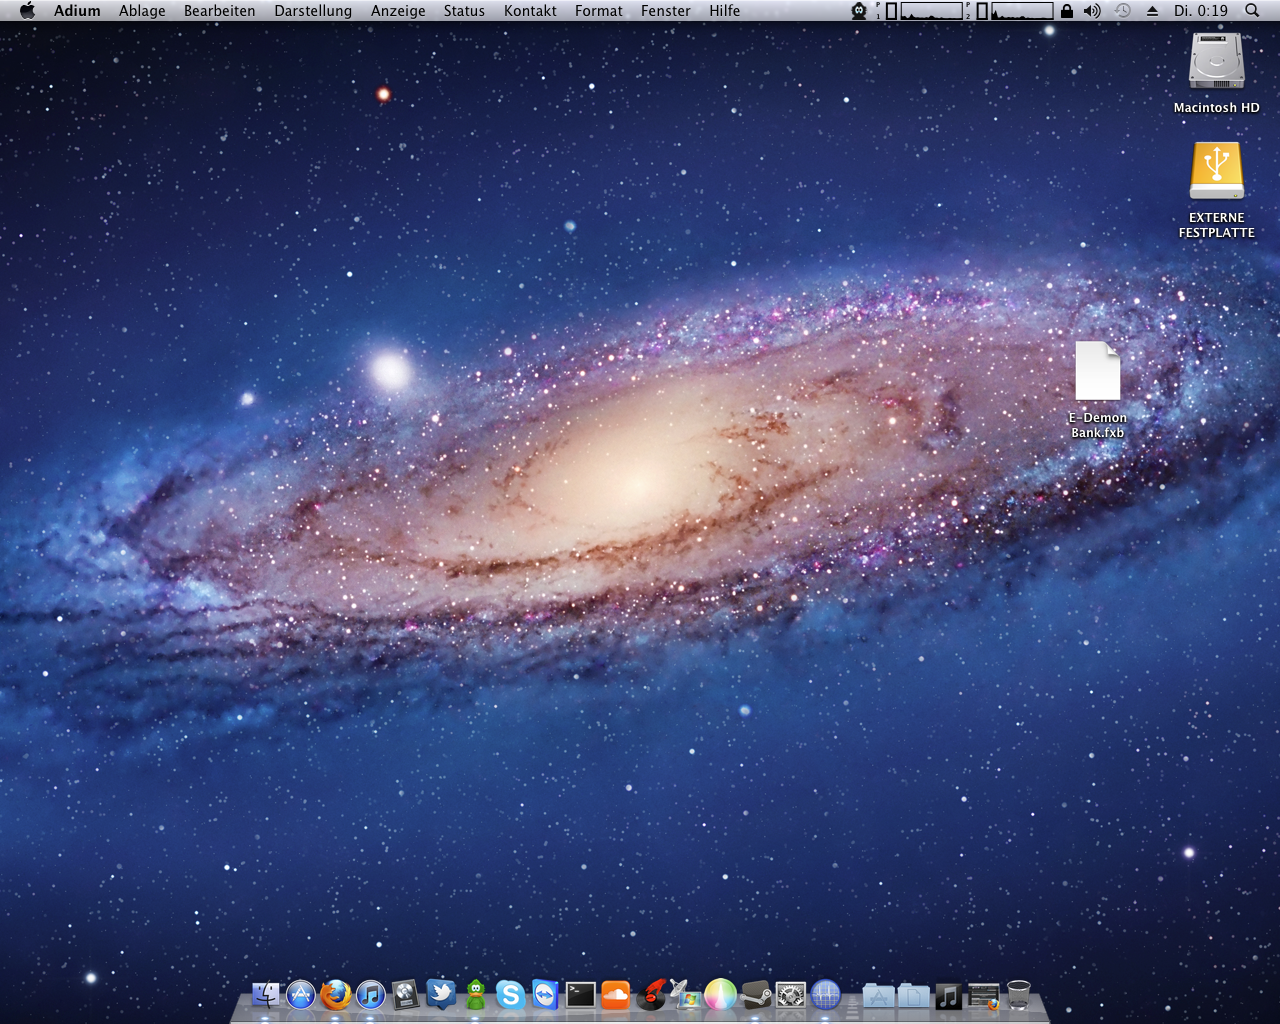The width and height of the screenshot is (1280, 1024).
Task: Launch Terminal from the Dock
Action: pyautogui.click(x=580, y=995)
